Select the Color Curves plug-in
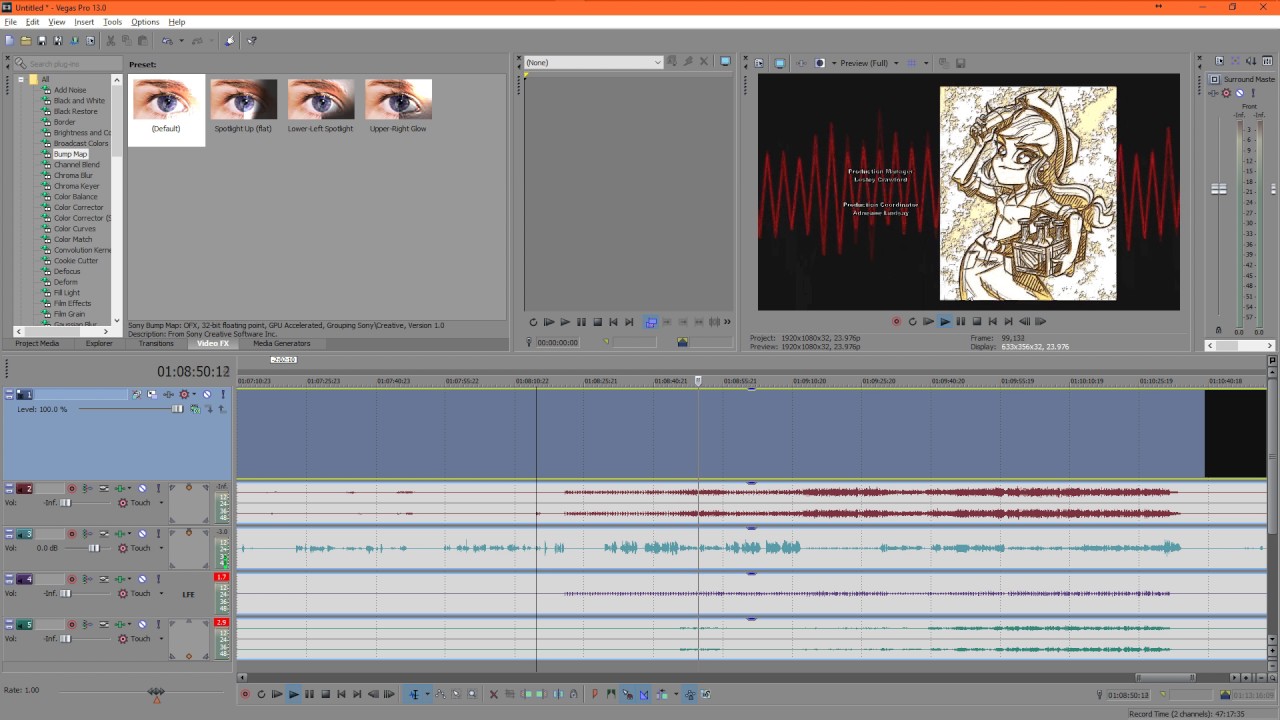The height and width of the screenshot is (720, 1280). [x=74, y=229]
